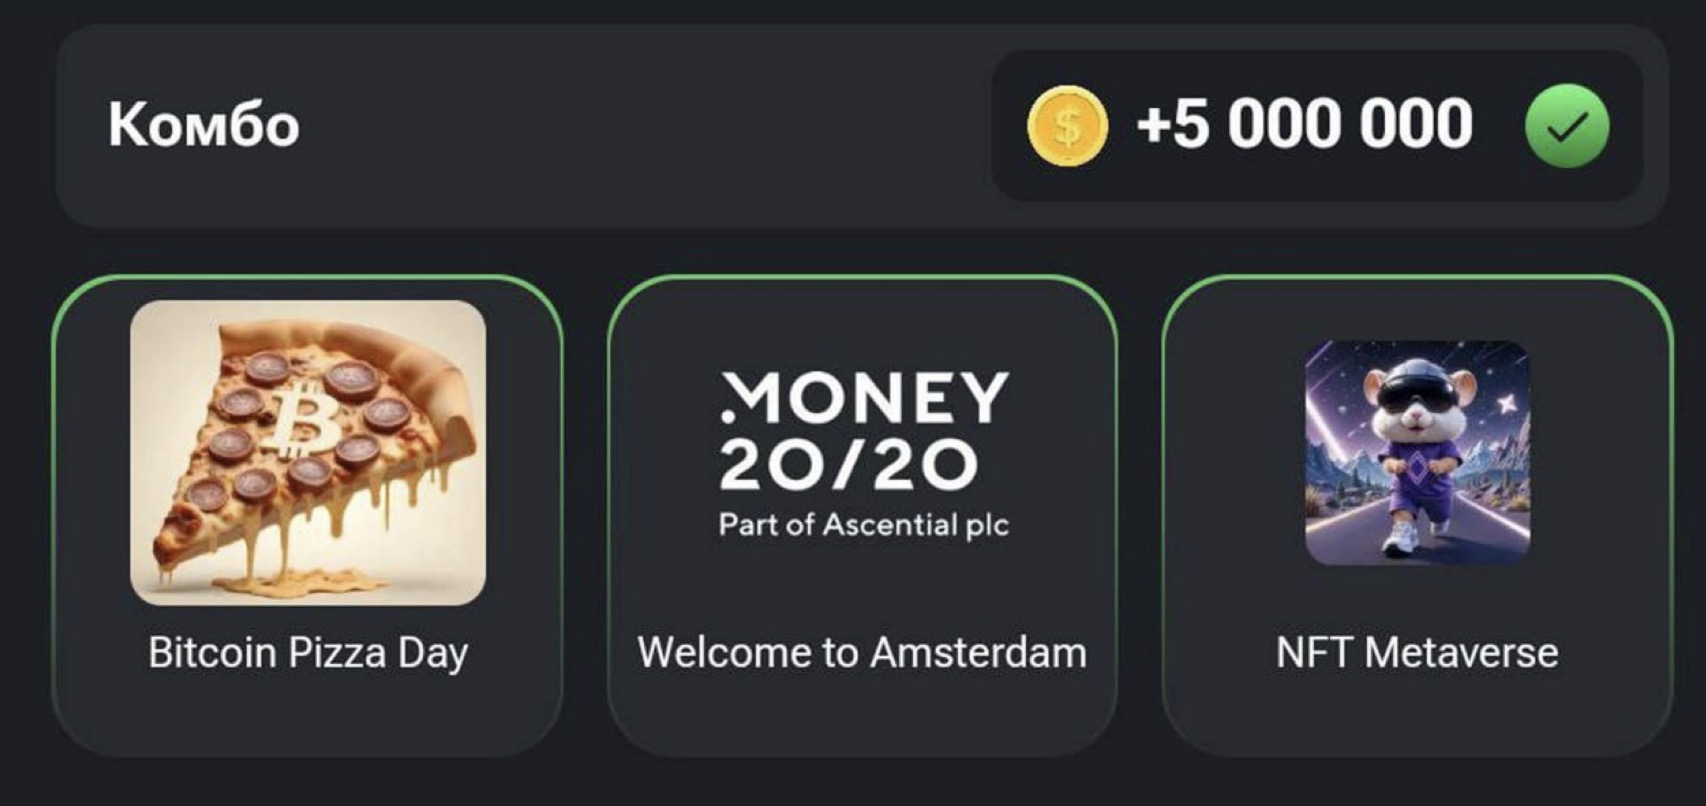Open the Bitcoin pizza slice image
Screen dimensions: 1706x806
tap(308, 452)
